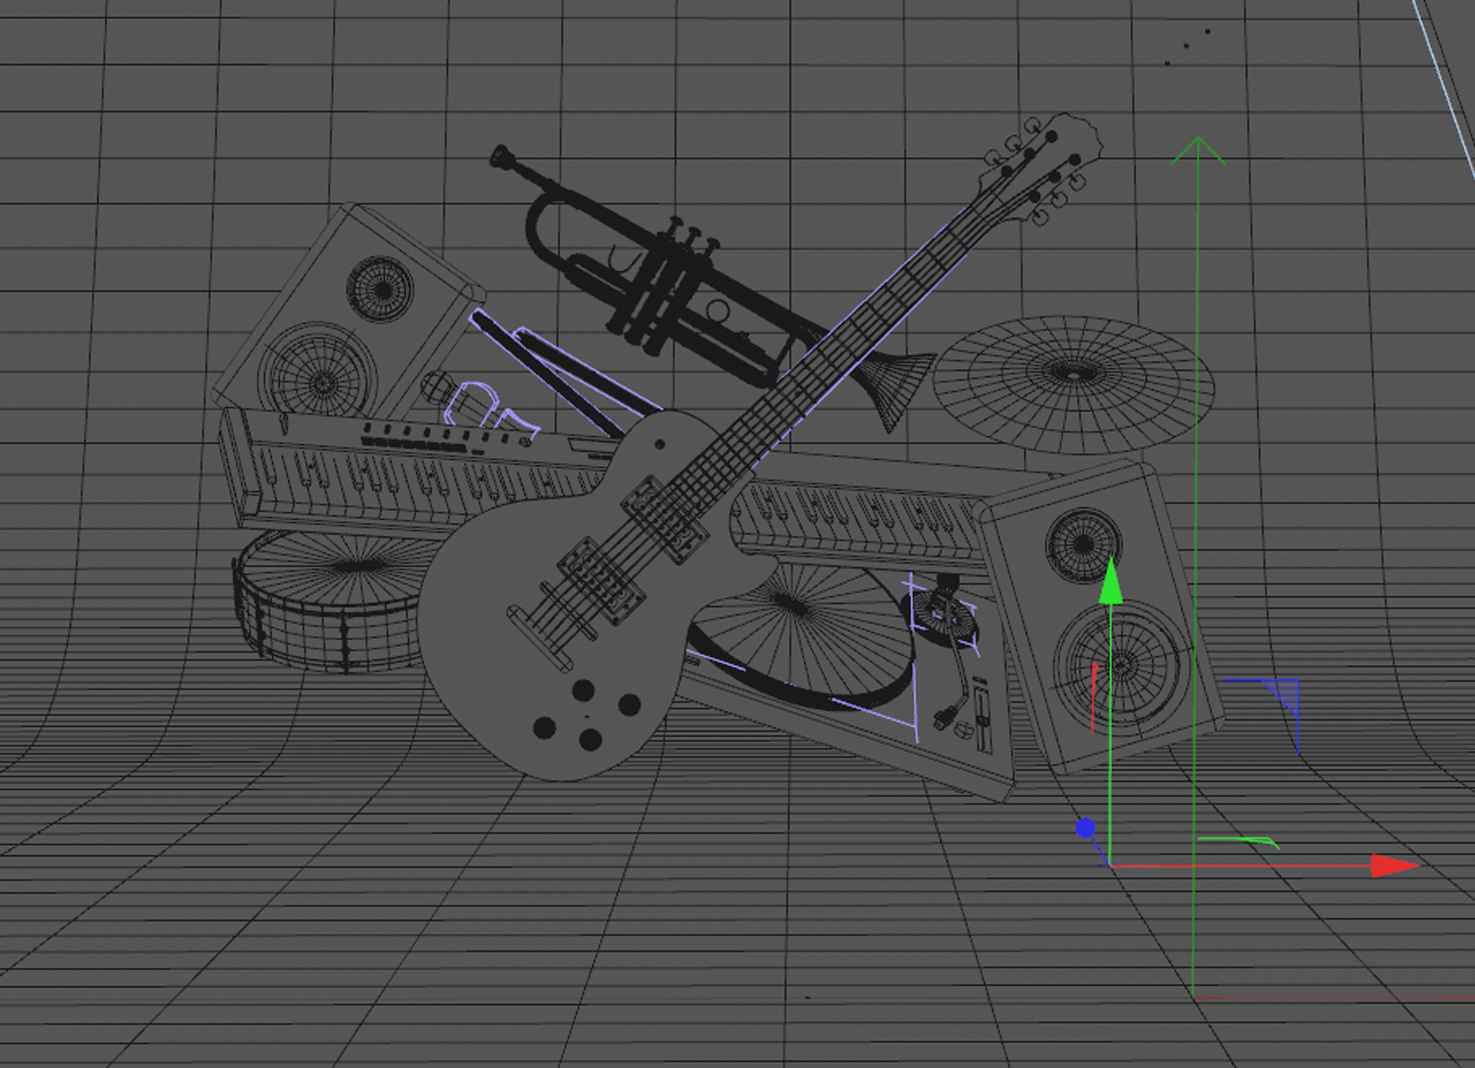
Task: Click the blue Z-axis gizmo dot
Action: point(1085,828)
